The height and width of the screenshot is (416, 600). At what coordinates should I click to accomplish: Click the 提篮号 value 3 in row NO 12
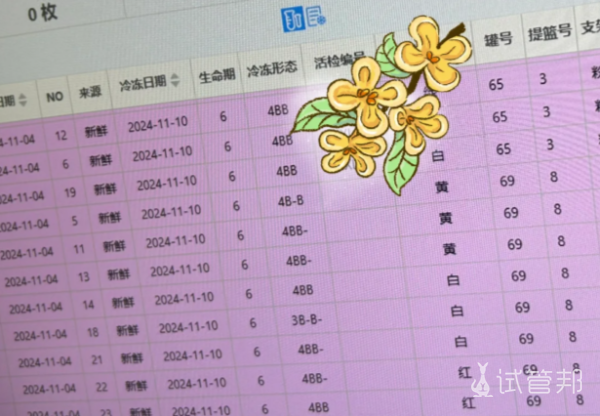tap(543, 79)
